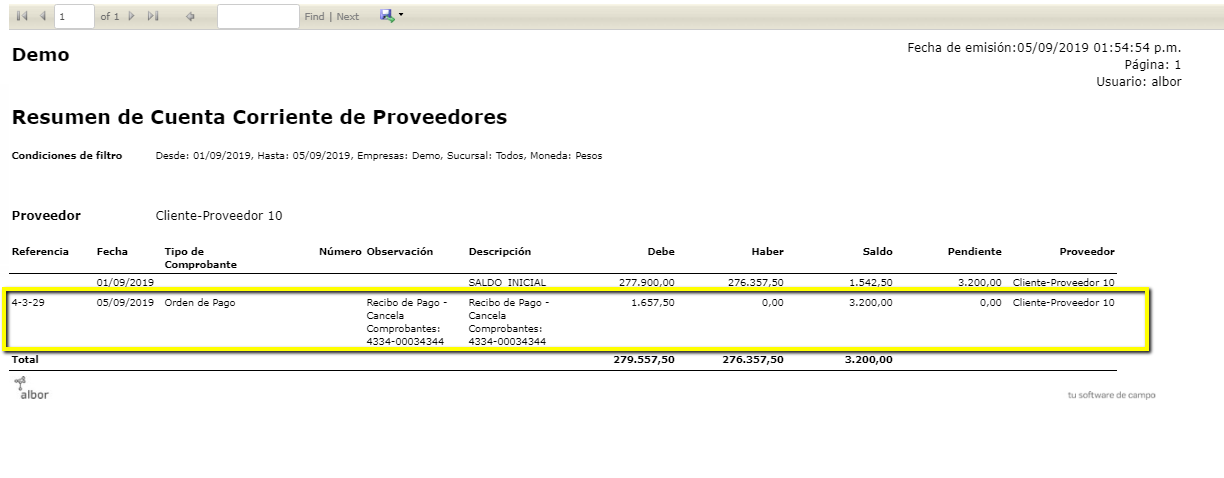
Task: Click the Pendiente column header
Action: coord(974,251)
